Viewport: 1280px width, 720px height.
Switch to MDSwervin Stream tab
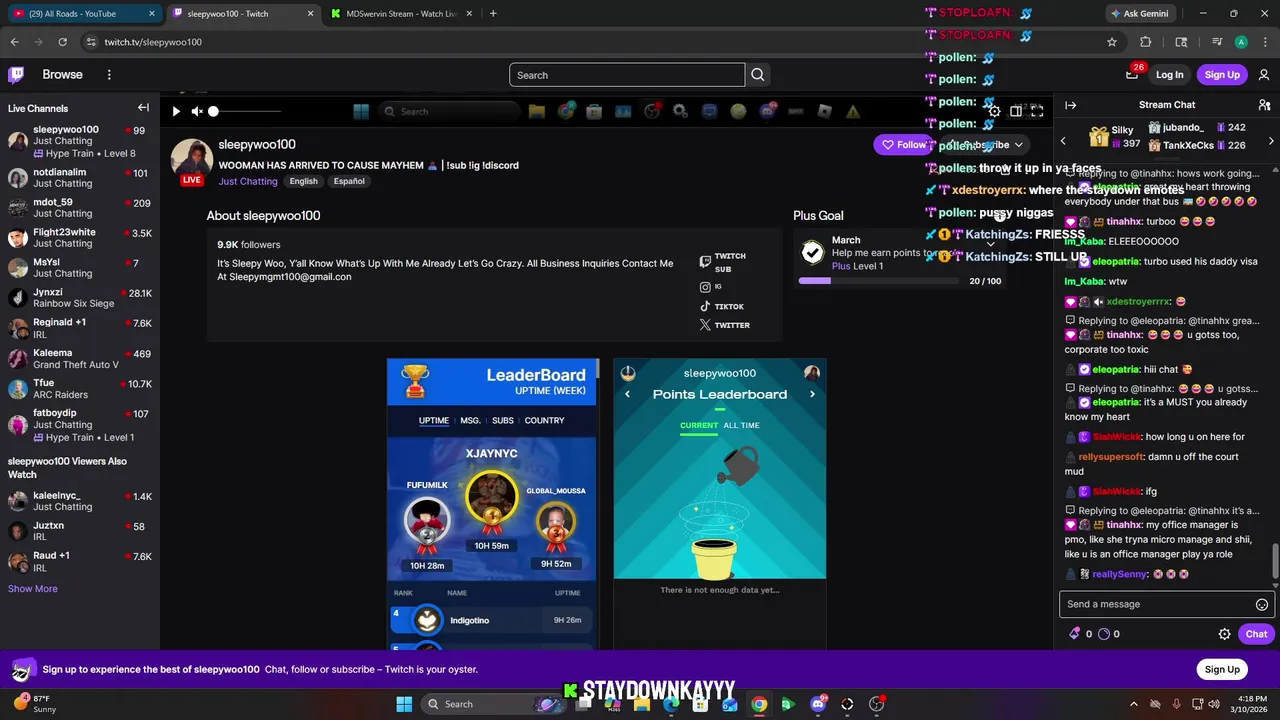tap(400, 14)
